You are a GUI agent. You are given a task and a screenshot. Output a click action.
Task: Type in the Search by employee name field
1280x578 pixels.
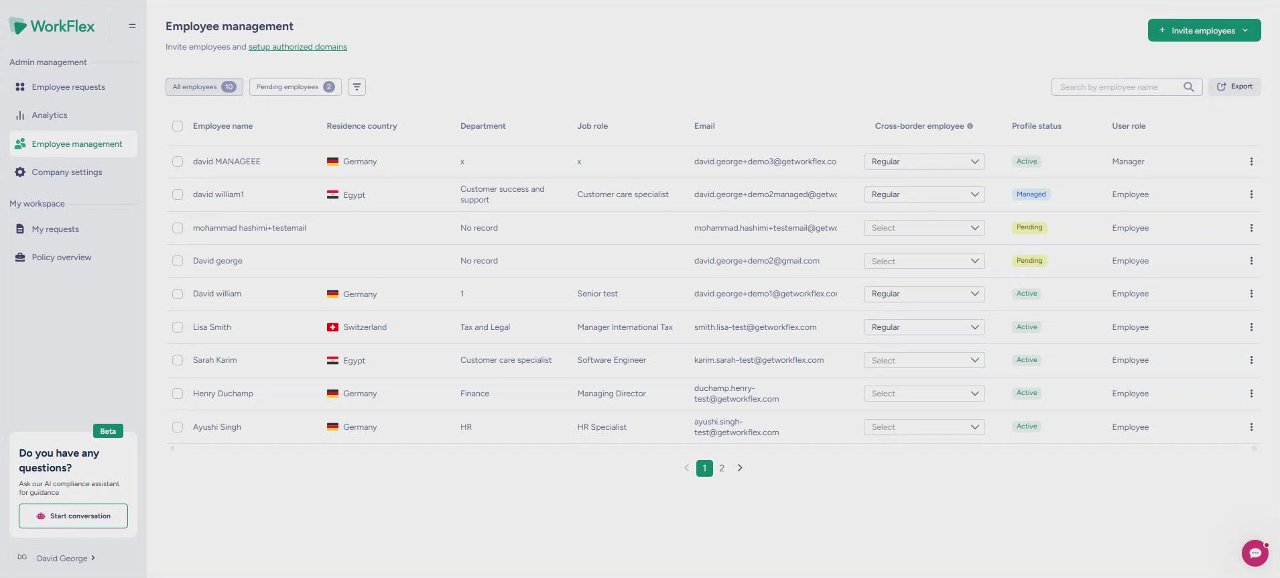click(x=1115, y=87)
